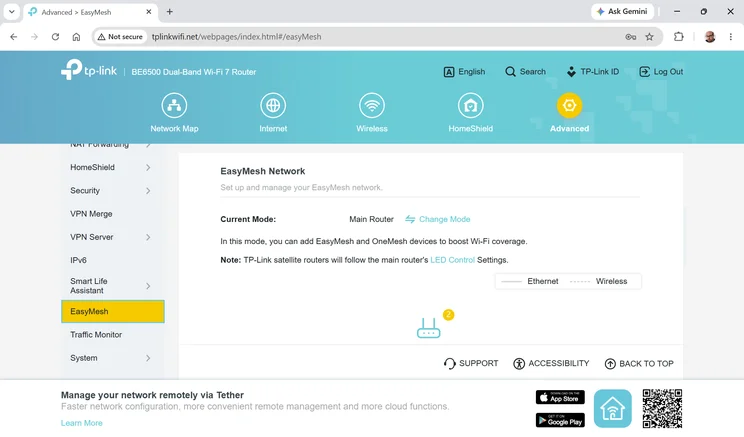The height and width of the screenshot is (437, 744).
Task: Click the Change Mode link
Action: click(x=444, y=219)
